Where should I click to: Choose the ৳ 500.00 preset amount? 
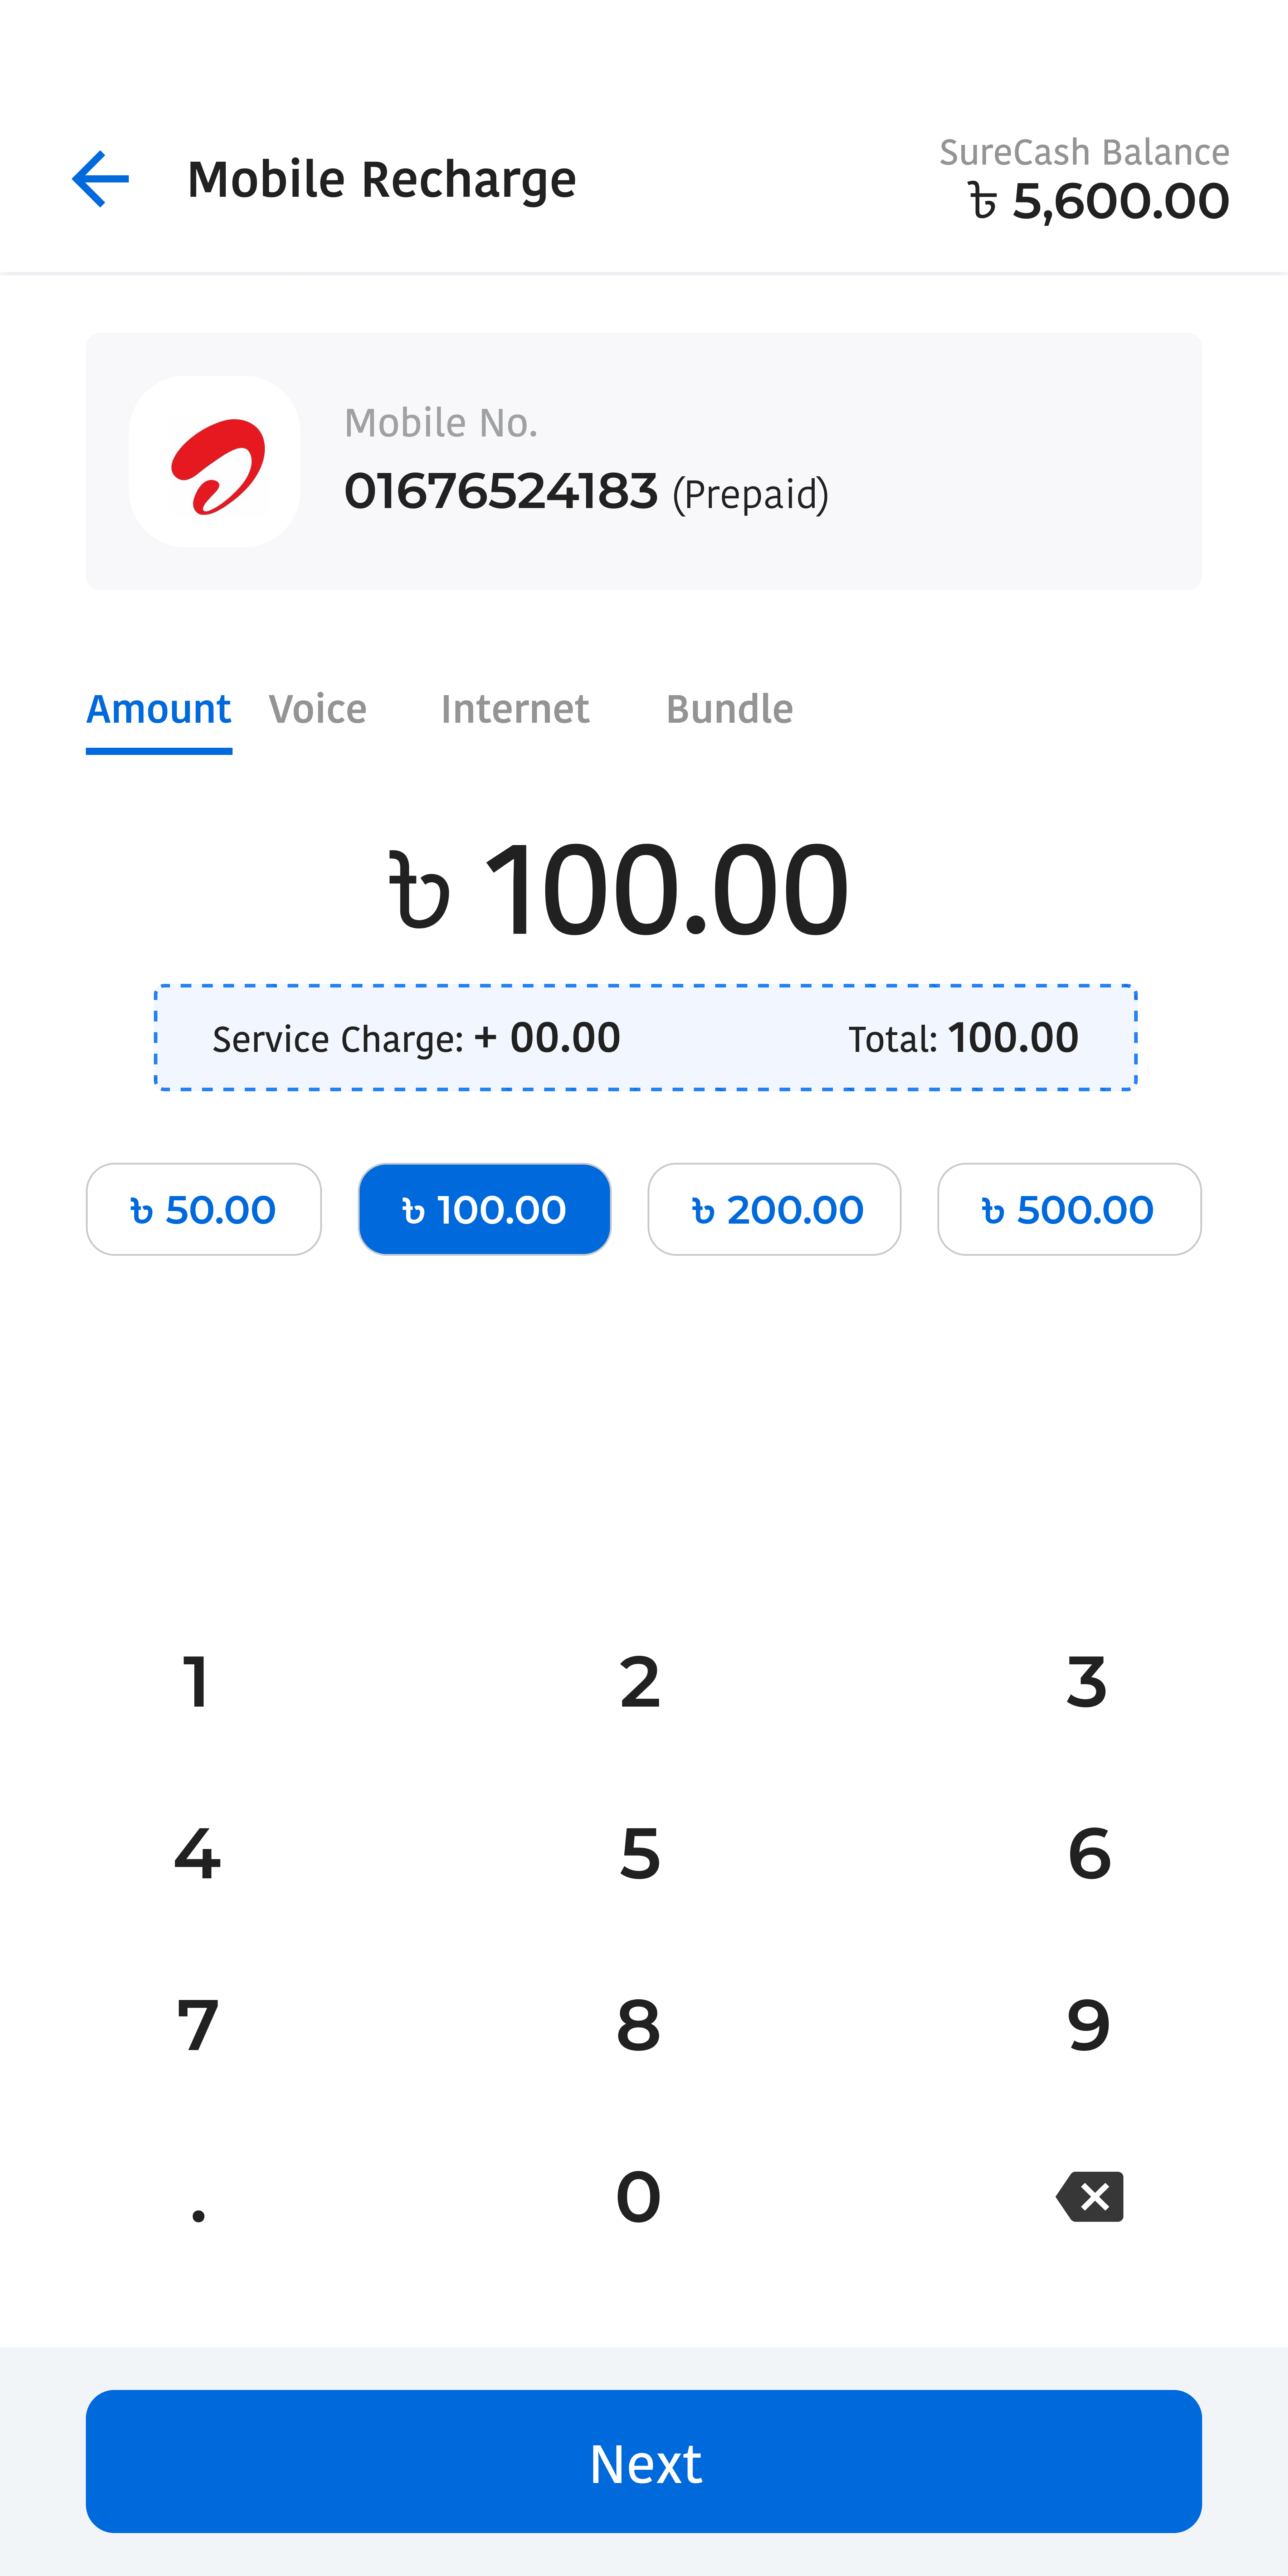[x=1069, y=1209]
